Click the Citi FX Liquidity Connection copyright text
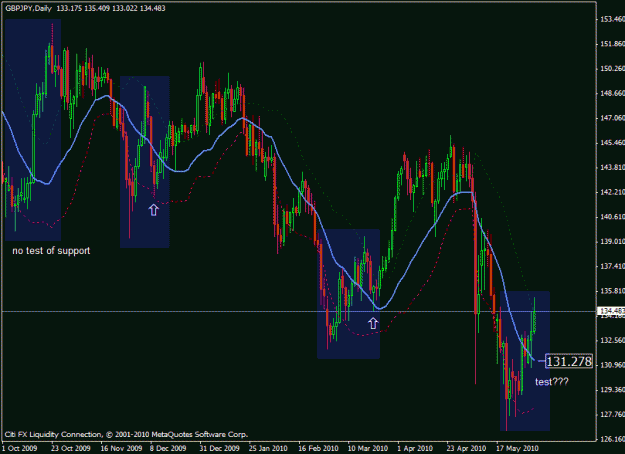This screenshot has width=625, height=454. pos(126,434)
